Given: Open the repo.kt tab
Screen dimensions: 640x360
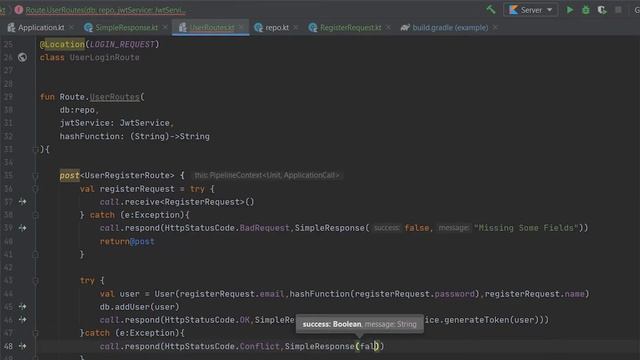Looking at the screenshot, I should (277, 27).
